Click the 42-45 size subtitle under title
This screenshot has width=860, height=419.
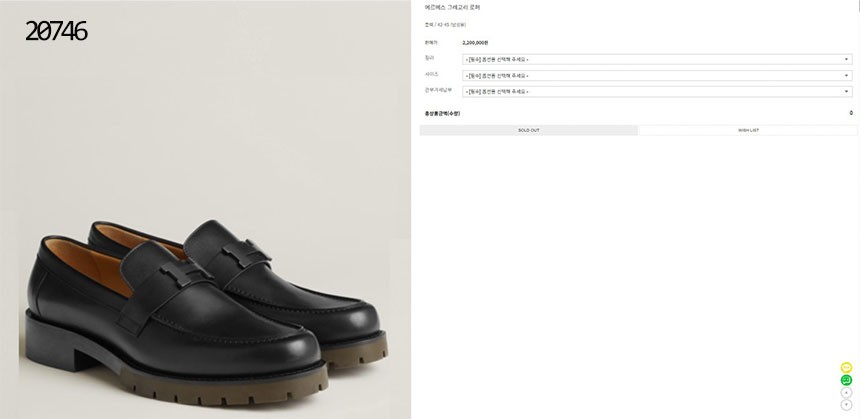(x=445, y=25)
